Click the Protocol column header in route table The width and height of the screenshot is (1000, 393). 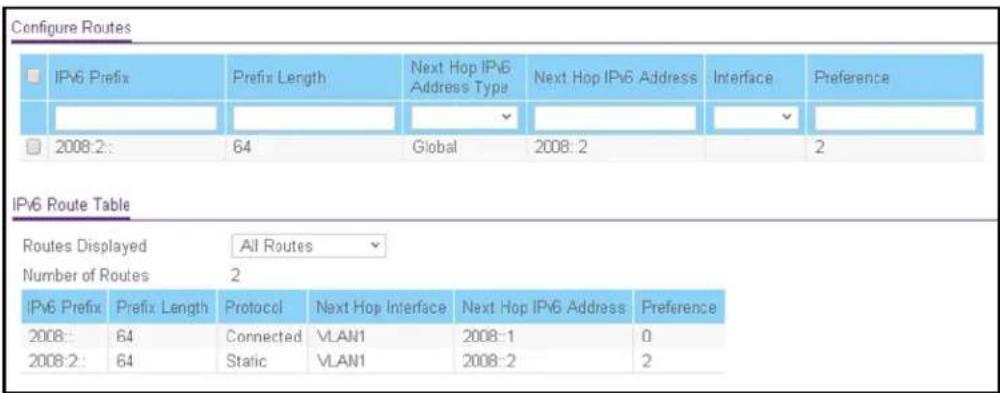pyautogui.click(x=254, y=308)
